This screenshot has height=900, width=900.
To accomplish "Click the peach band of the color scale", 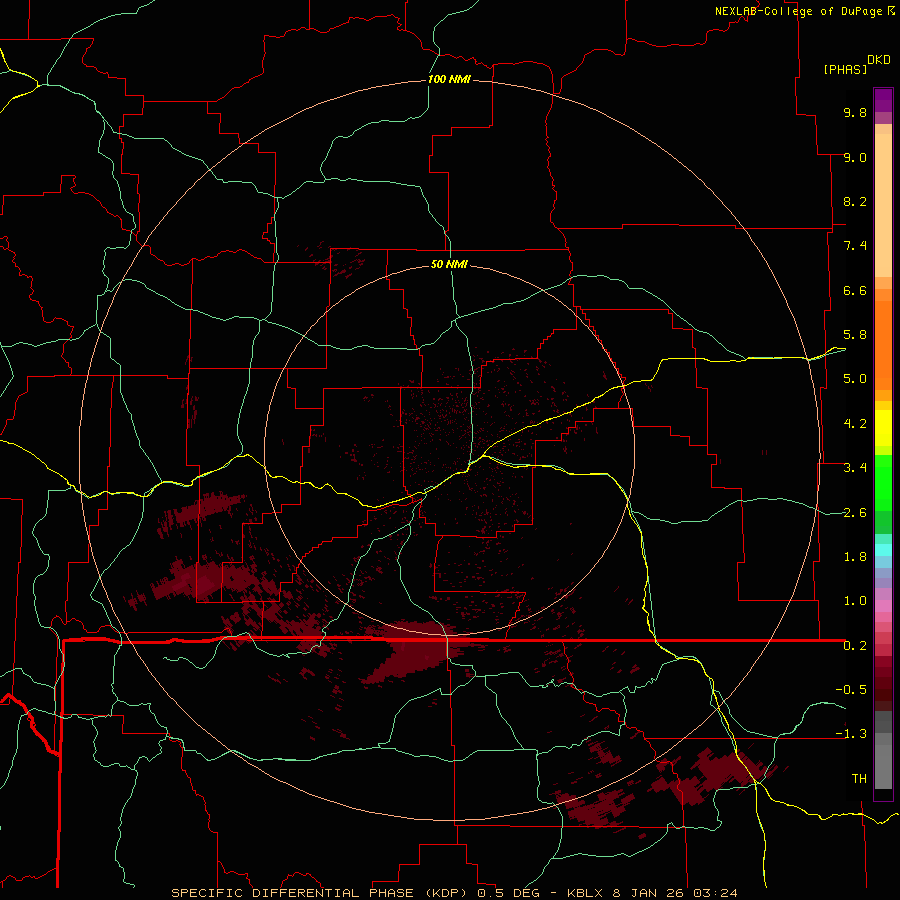I will [x=883, y=201].
